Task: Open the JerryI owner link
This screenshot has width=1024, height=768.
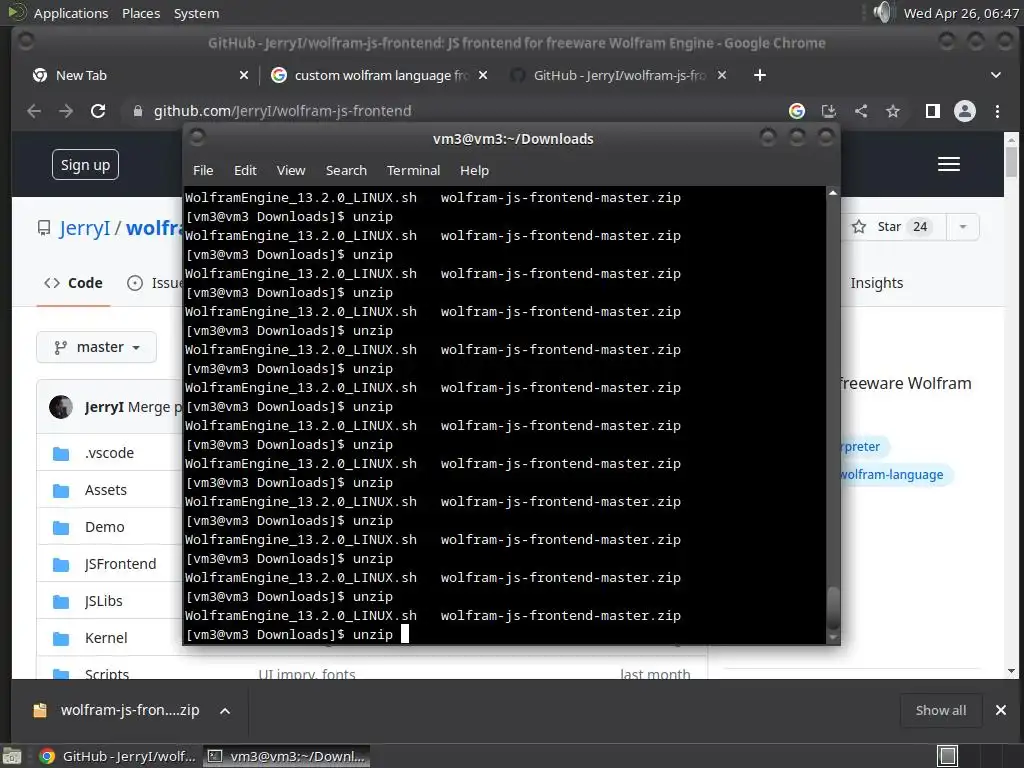Action: [84, 228]
